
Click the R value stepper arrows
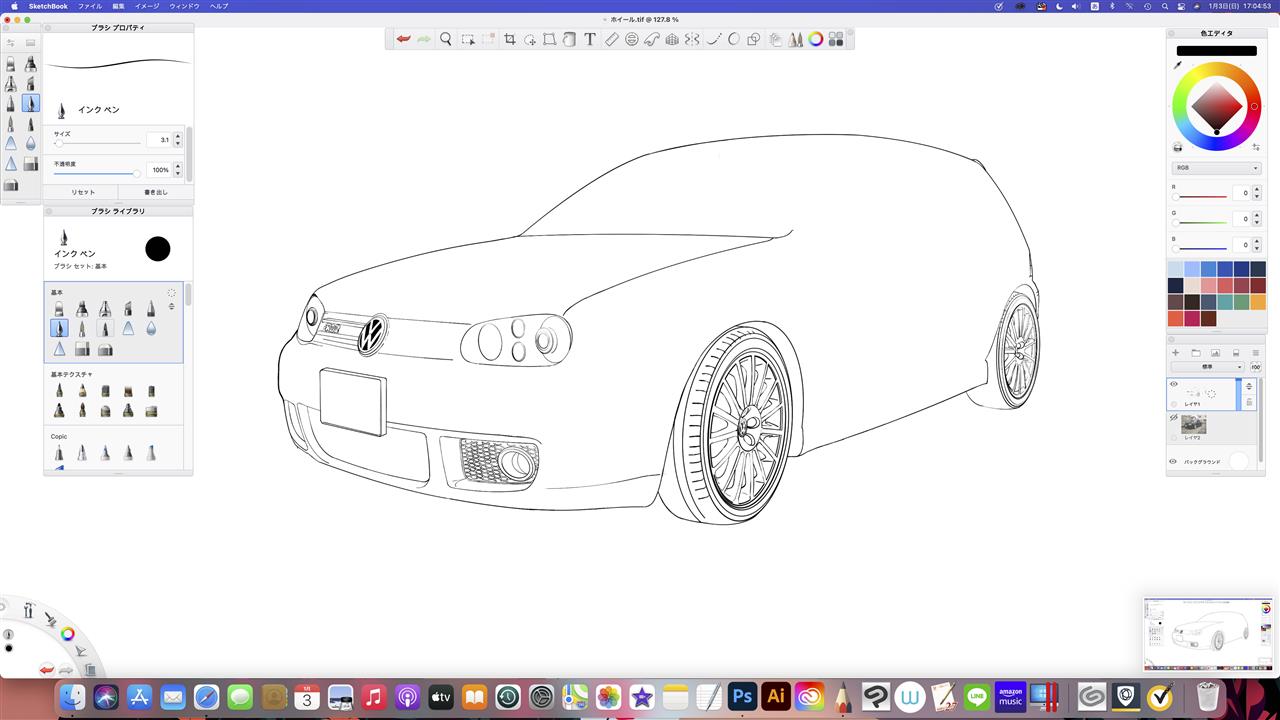click(x=1257, y=193)
